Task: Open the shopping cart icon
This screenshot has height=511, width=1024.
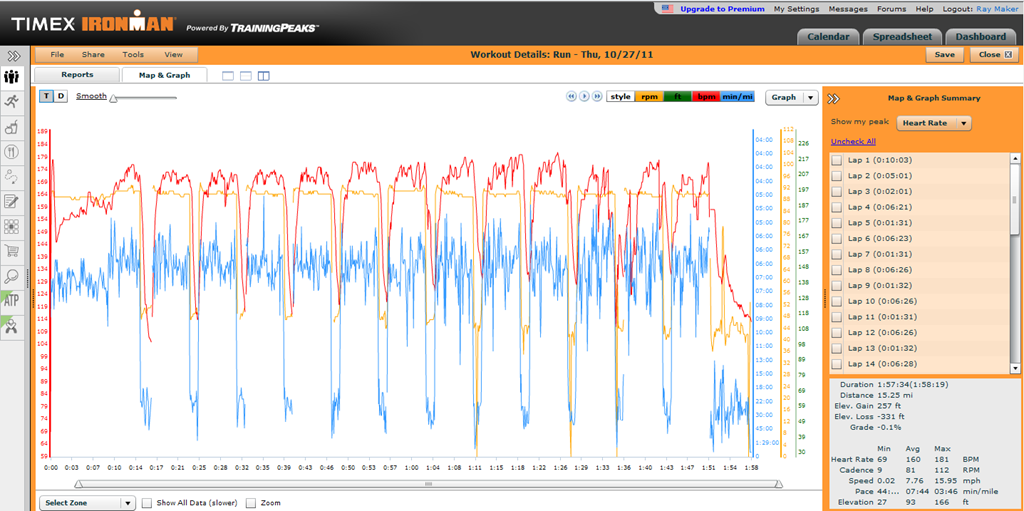Action: coord(11,251)
